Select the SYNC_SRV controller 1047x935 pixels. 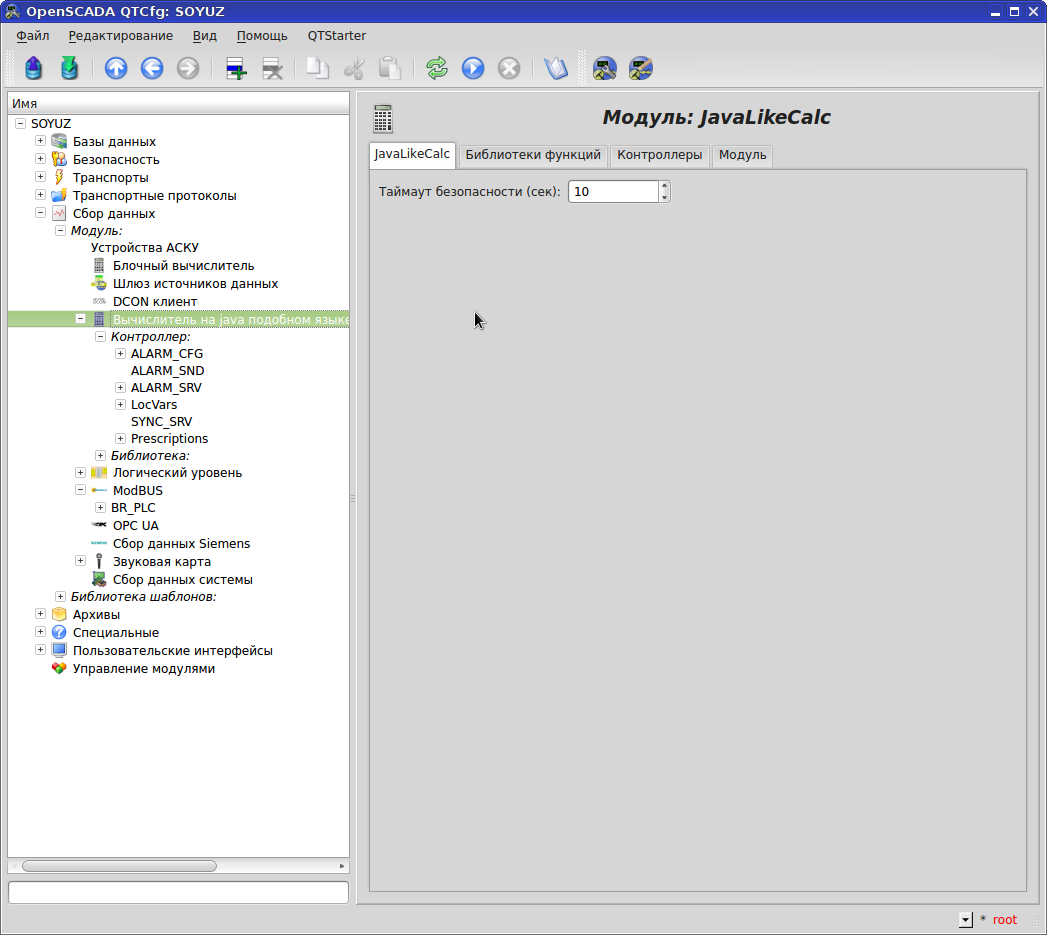[x=162, y=422]
